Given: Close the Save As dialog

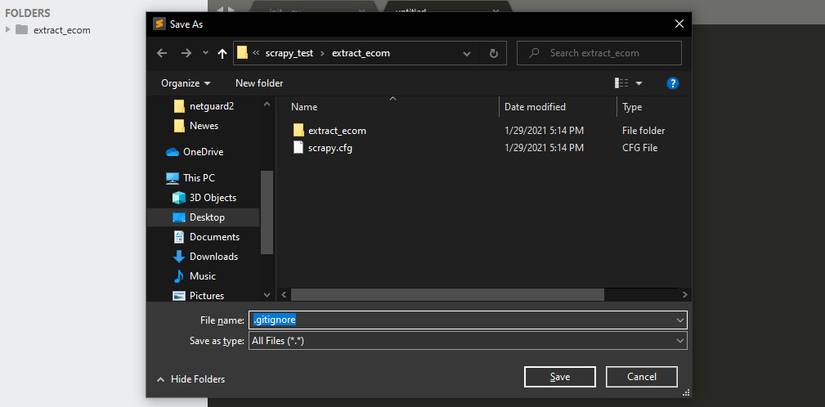Looking at the screenshot, I should coord(679,24).
